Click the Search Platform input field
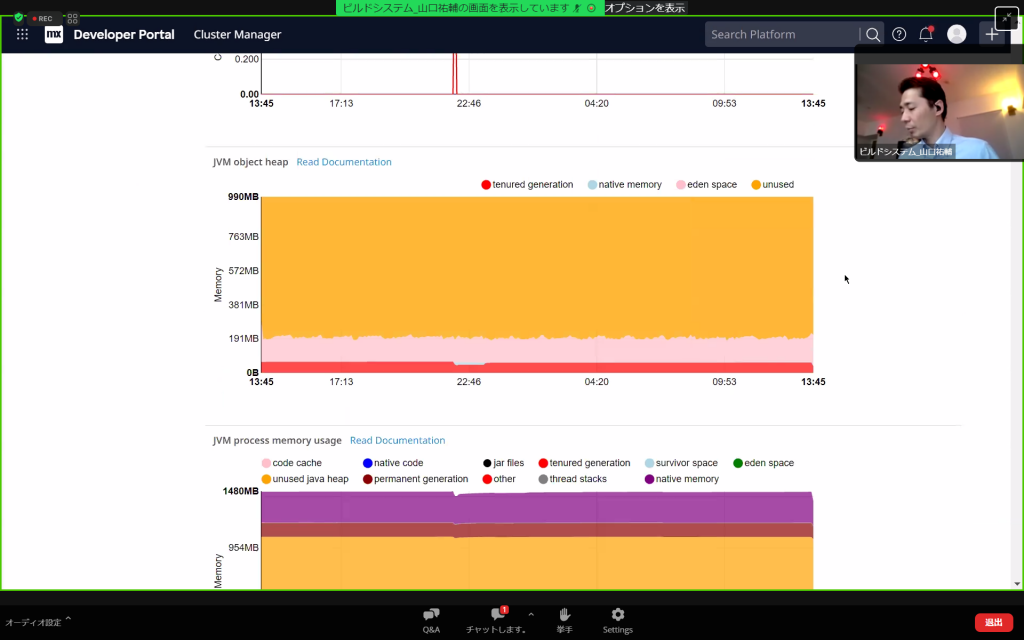 pos(782,34)
